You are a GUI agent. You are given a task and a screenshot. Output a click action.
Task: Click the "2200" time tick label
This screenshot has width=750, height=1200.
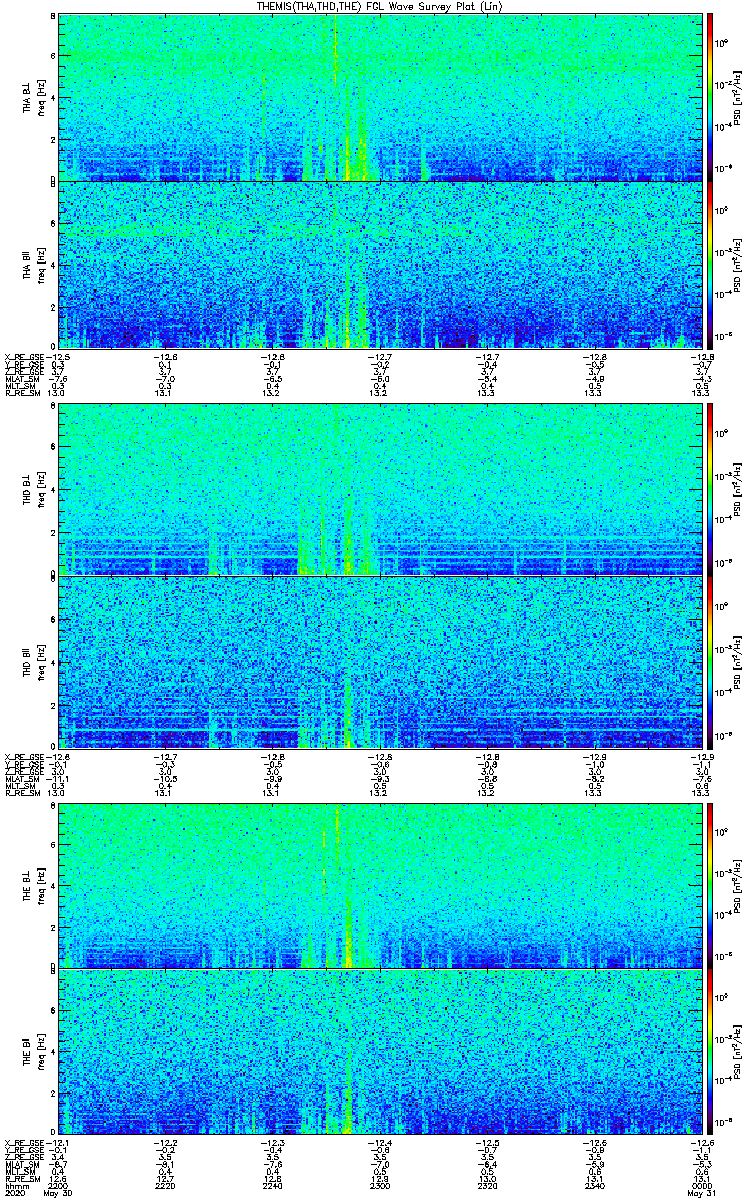(58, 1188)
